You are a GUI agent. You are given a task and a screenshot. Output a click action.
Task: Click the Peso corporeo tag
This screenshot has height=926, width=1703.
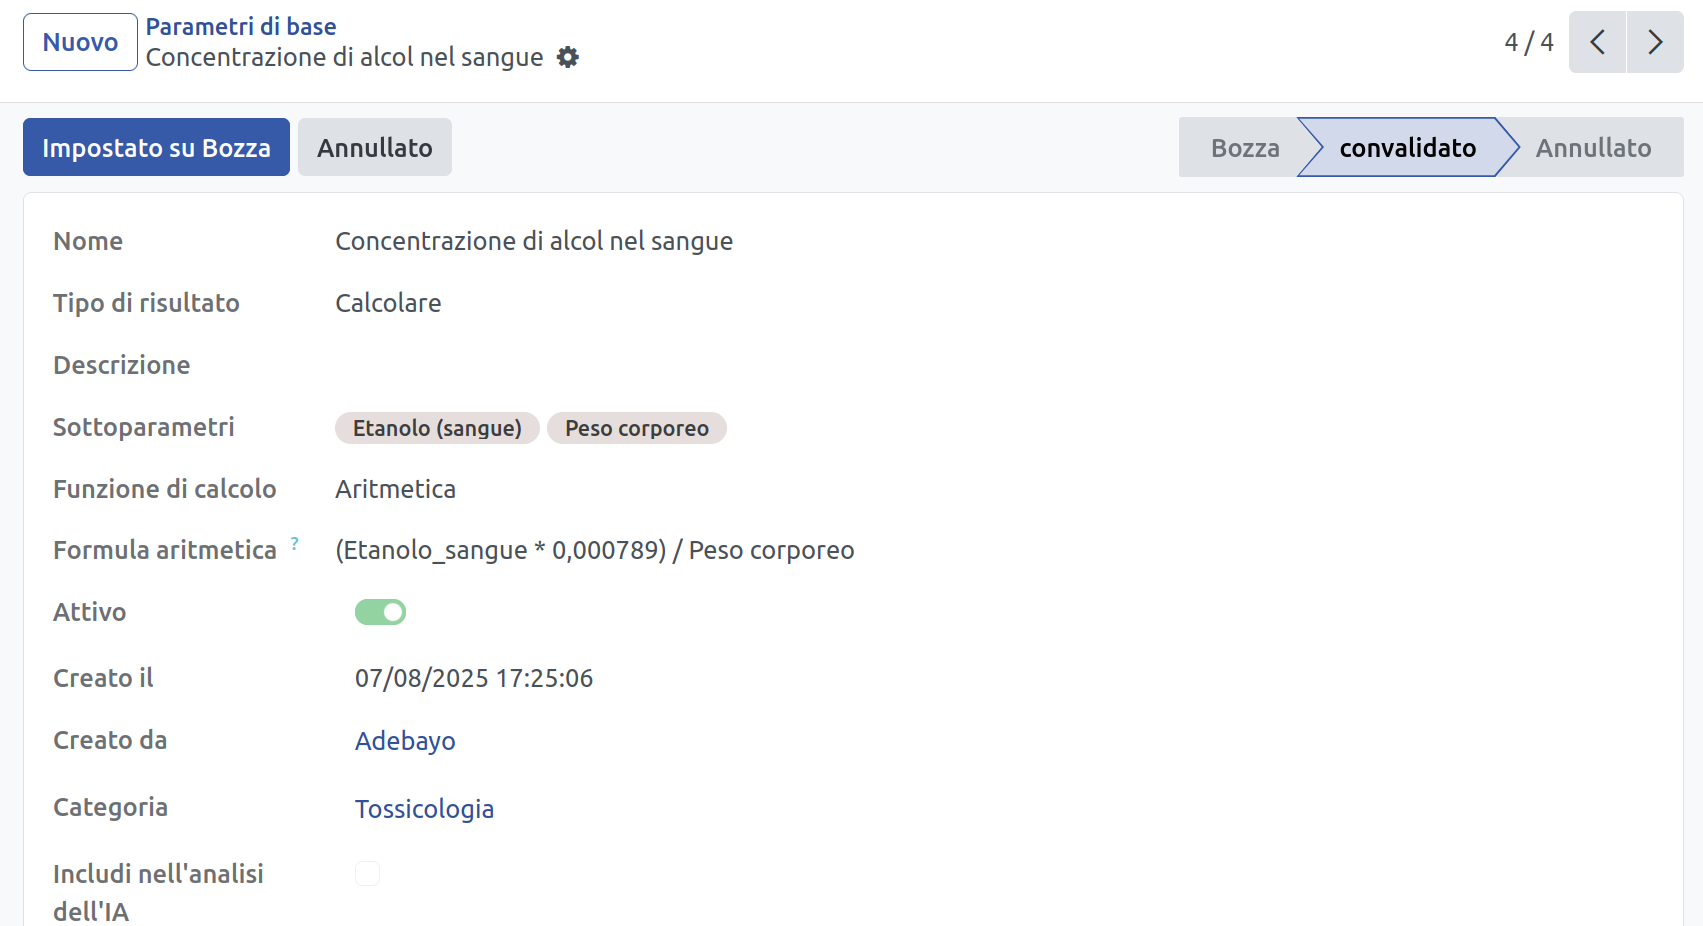[636, 428]
